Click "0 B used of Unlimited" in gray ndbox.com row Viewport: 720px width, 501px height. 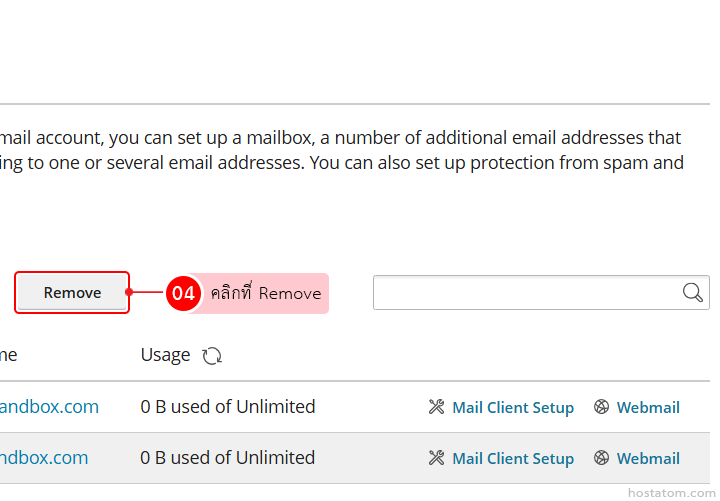point(228,458)
